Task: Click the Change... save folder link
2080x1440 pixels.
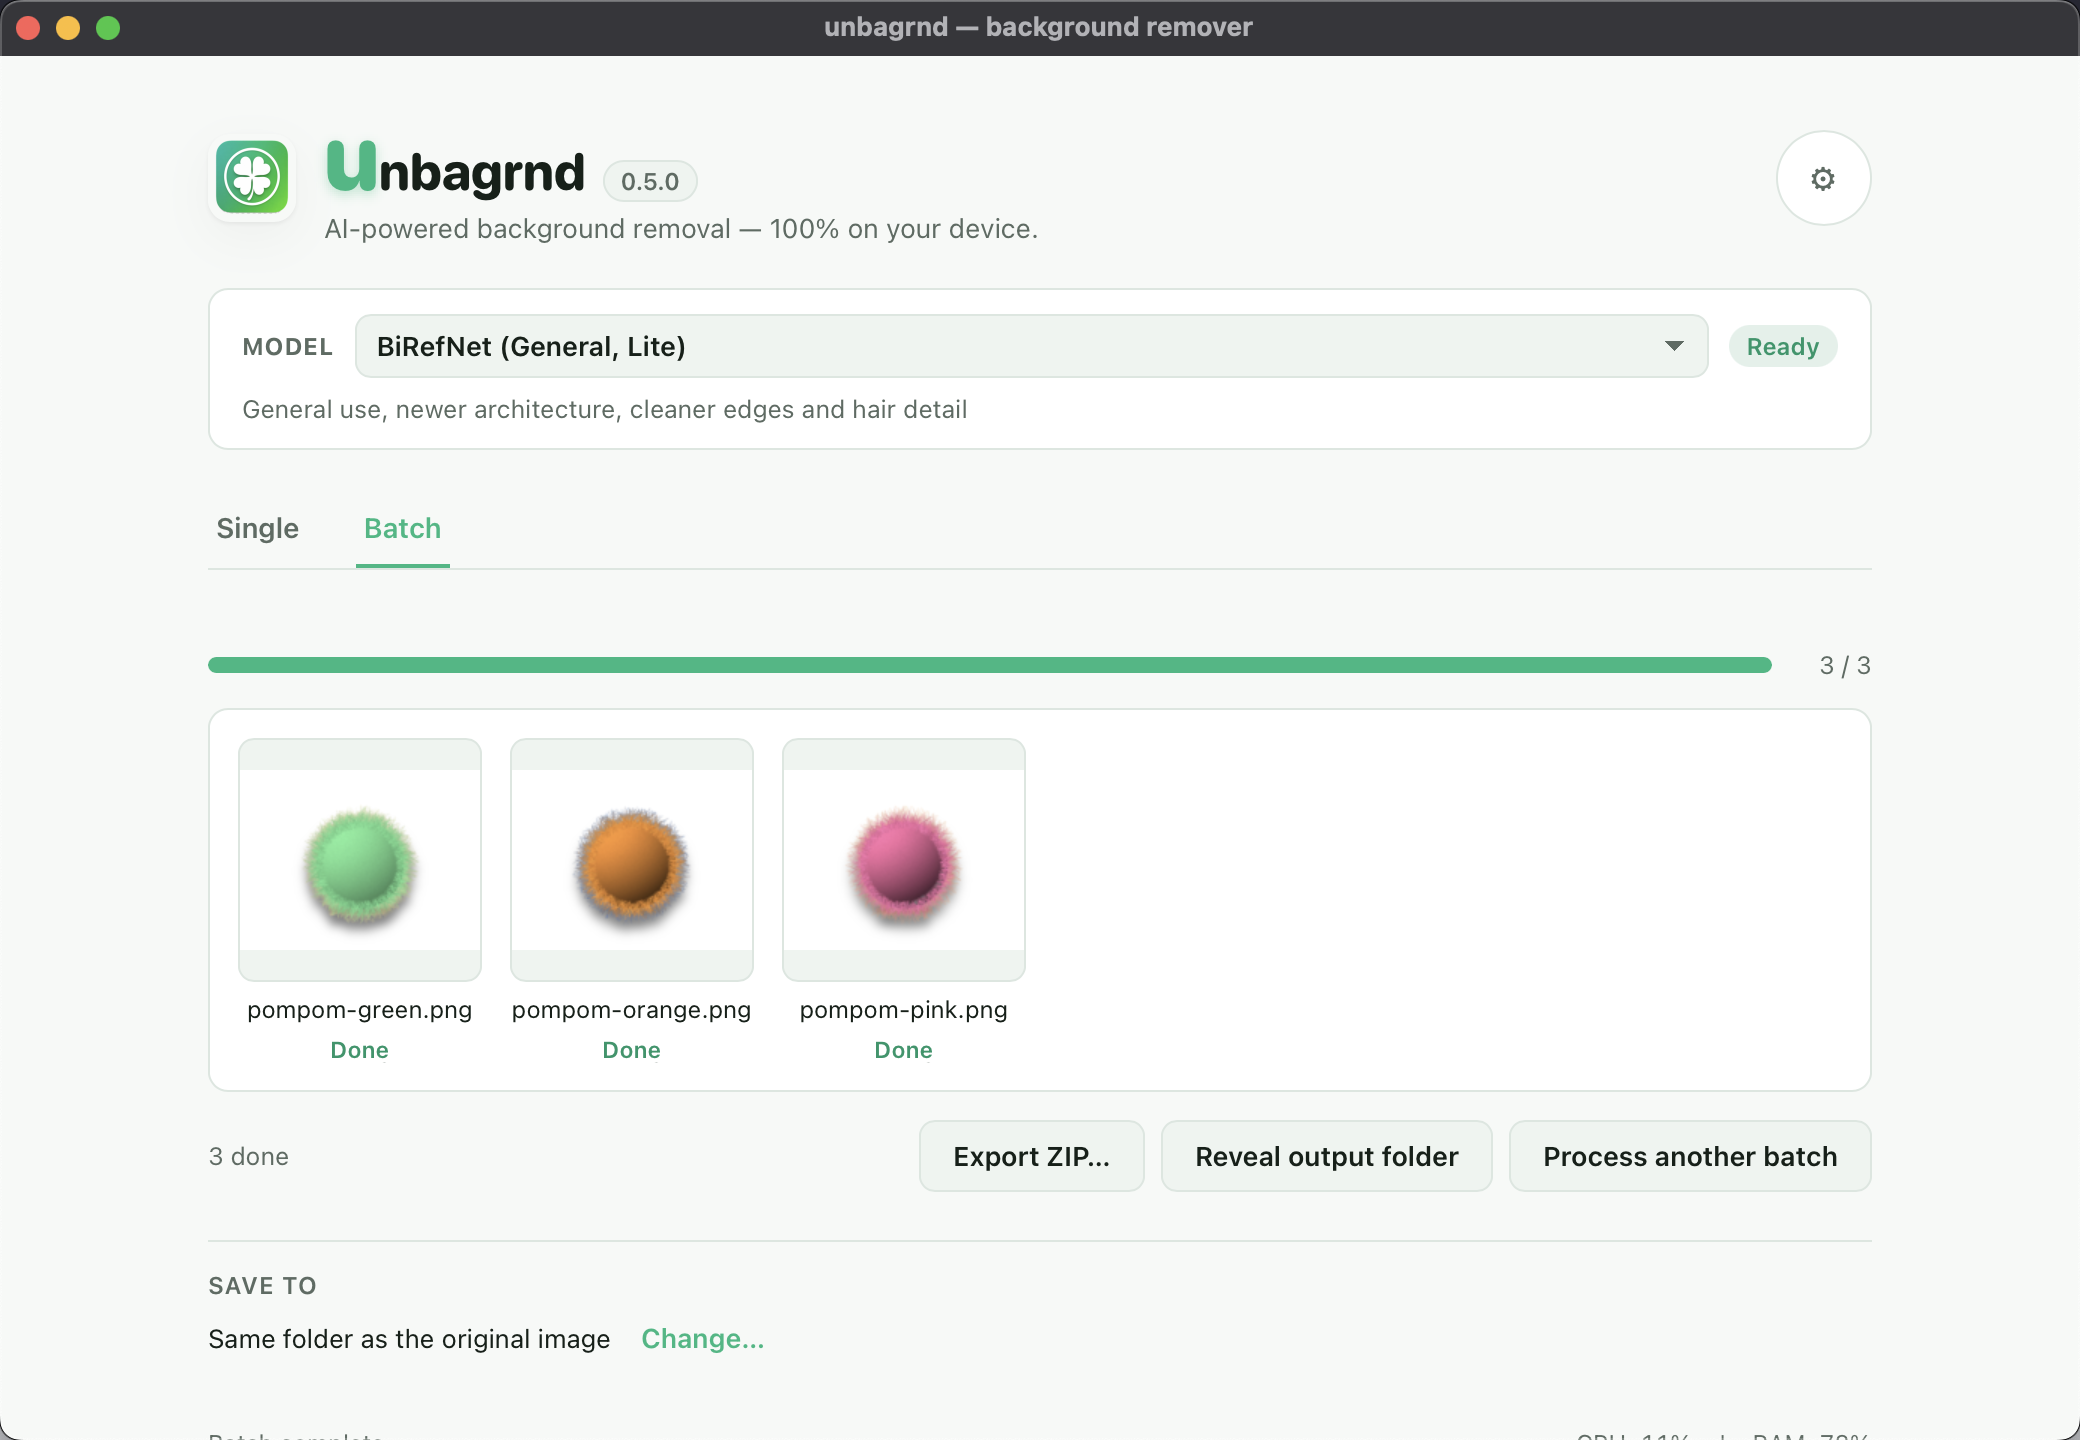Action: [x=703, y=1339]
